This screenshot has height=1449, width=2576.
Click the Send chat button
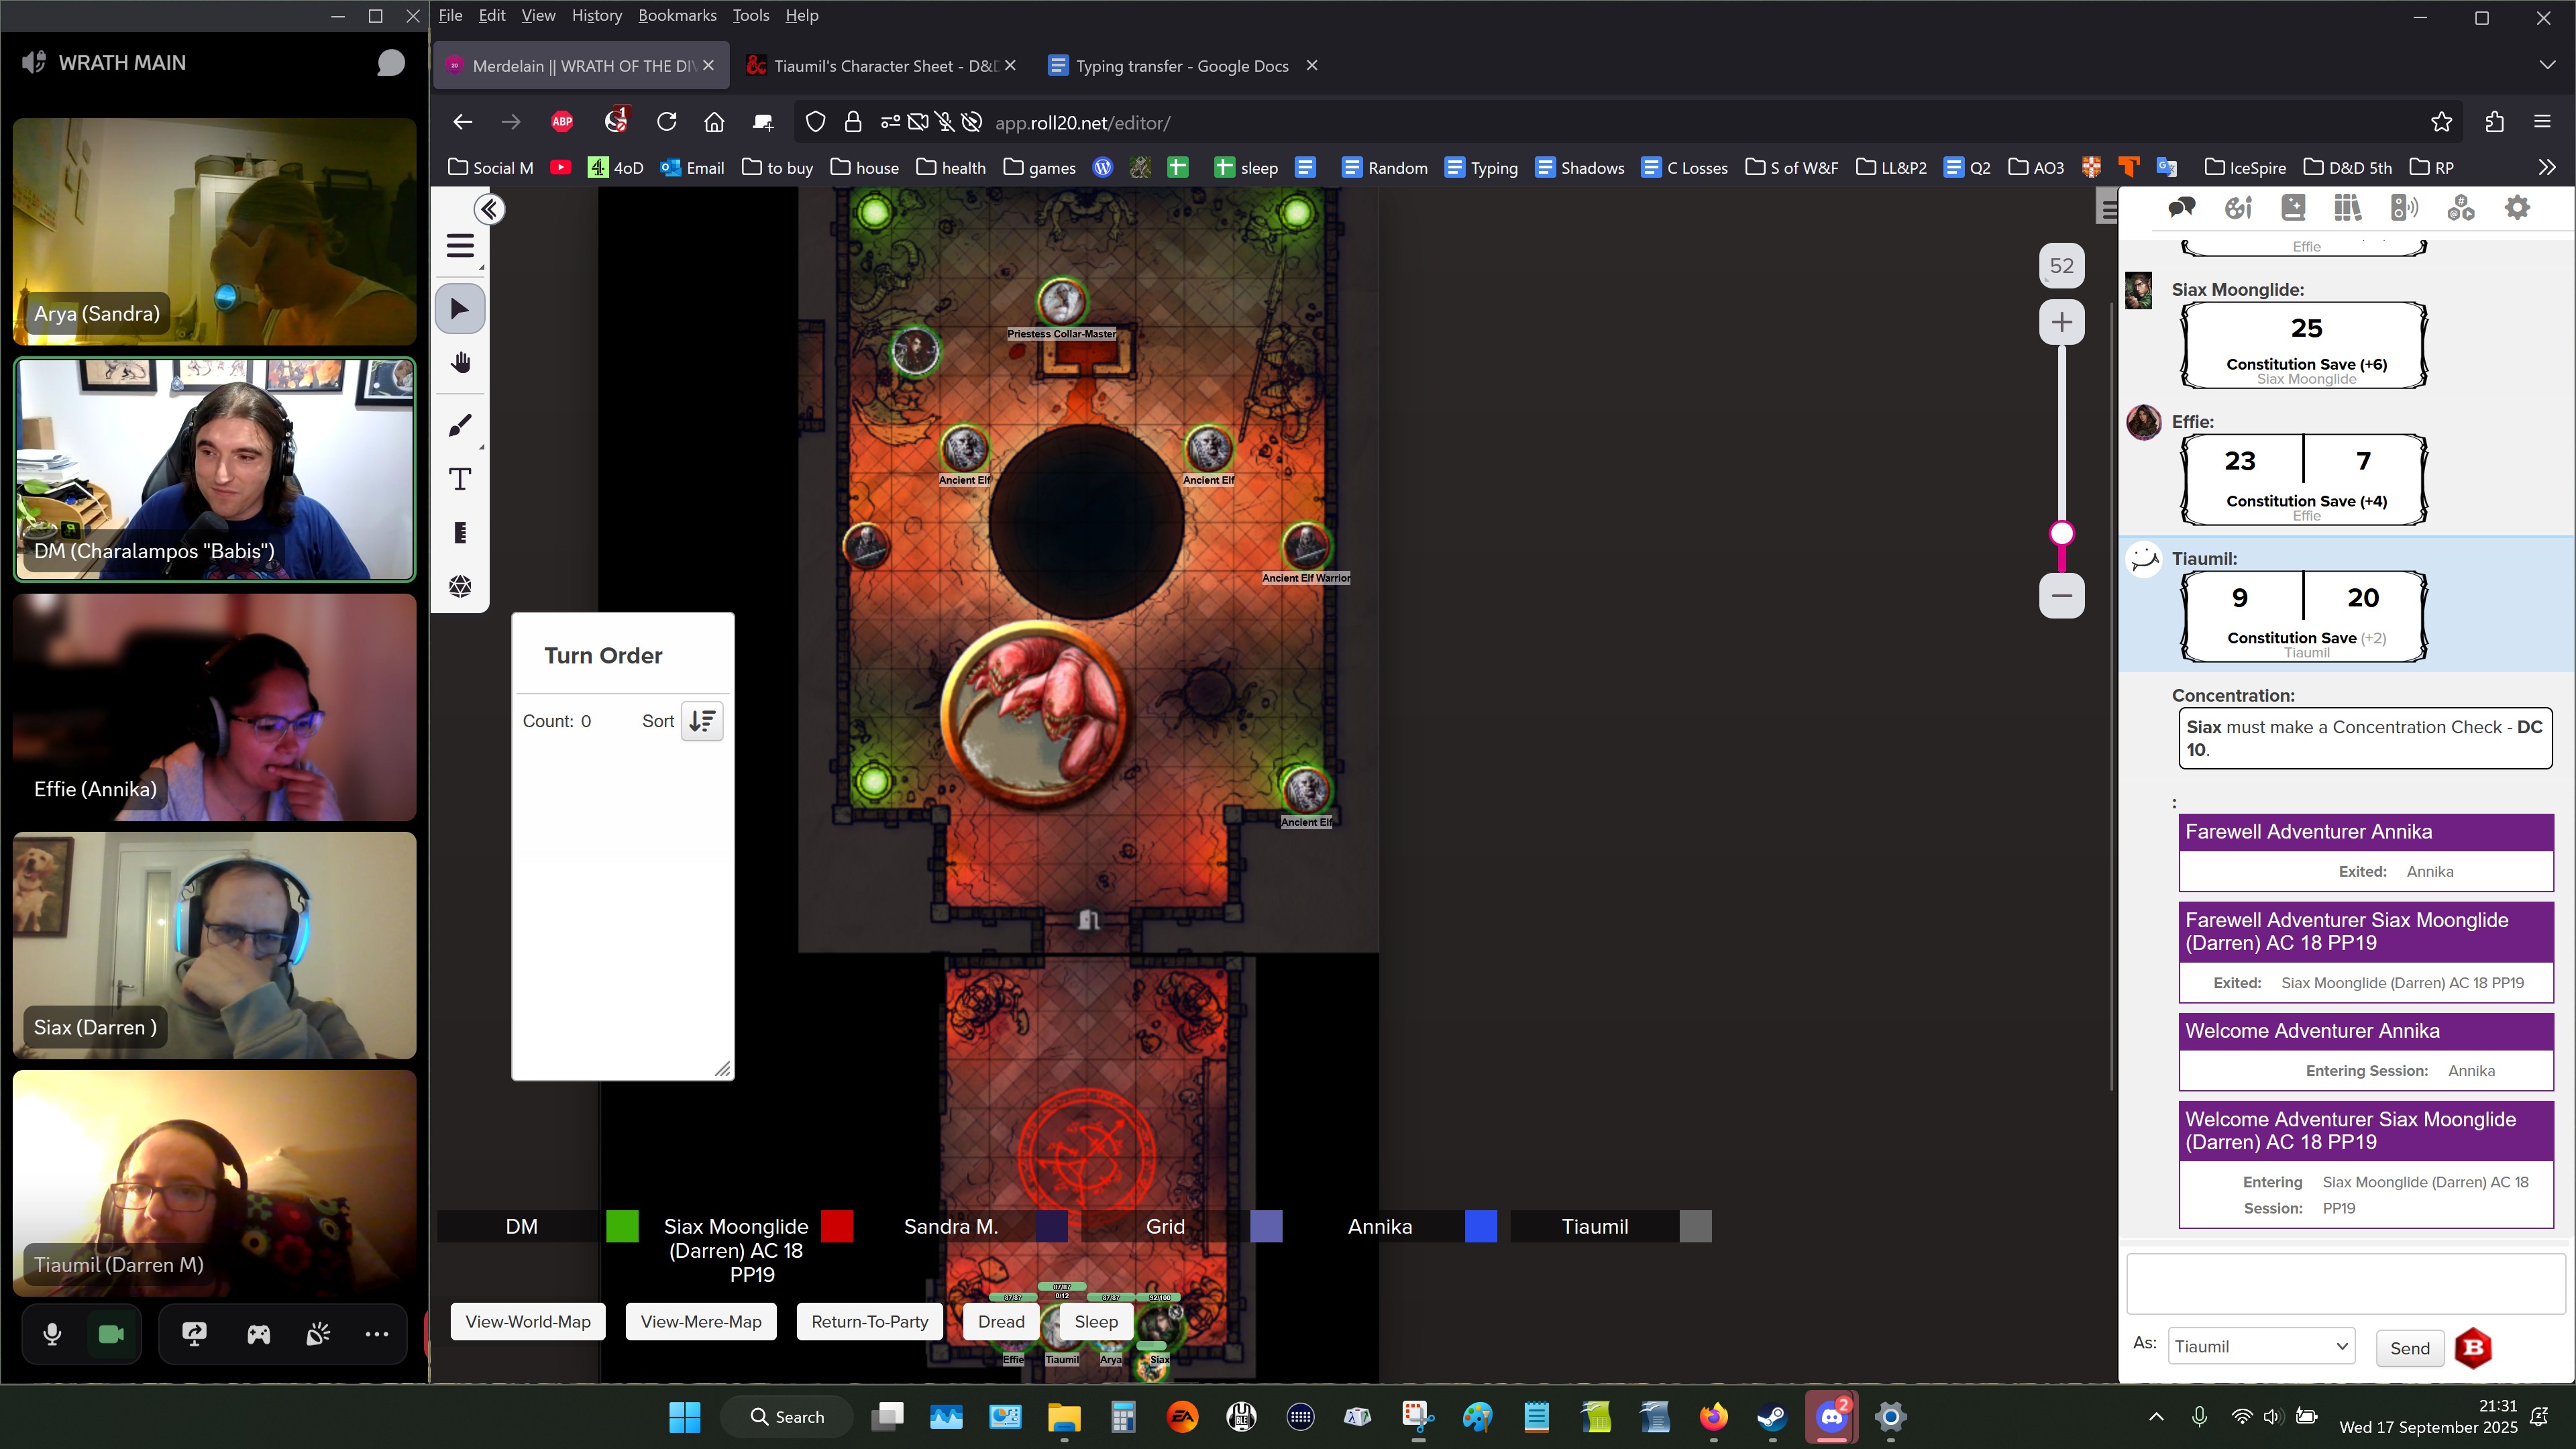2409,1348
